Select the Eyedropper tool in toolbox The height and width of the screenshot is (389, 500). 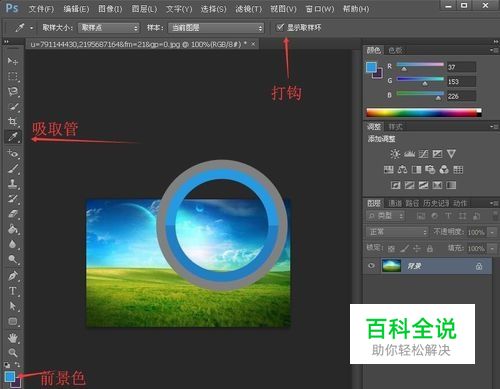pos(13,137)
